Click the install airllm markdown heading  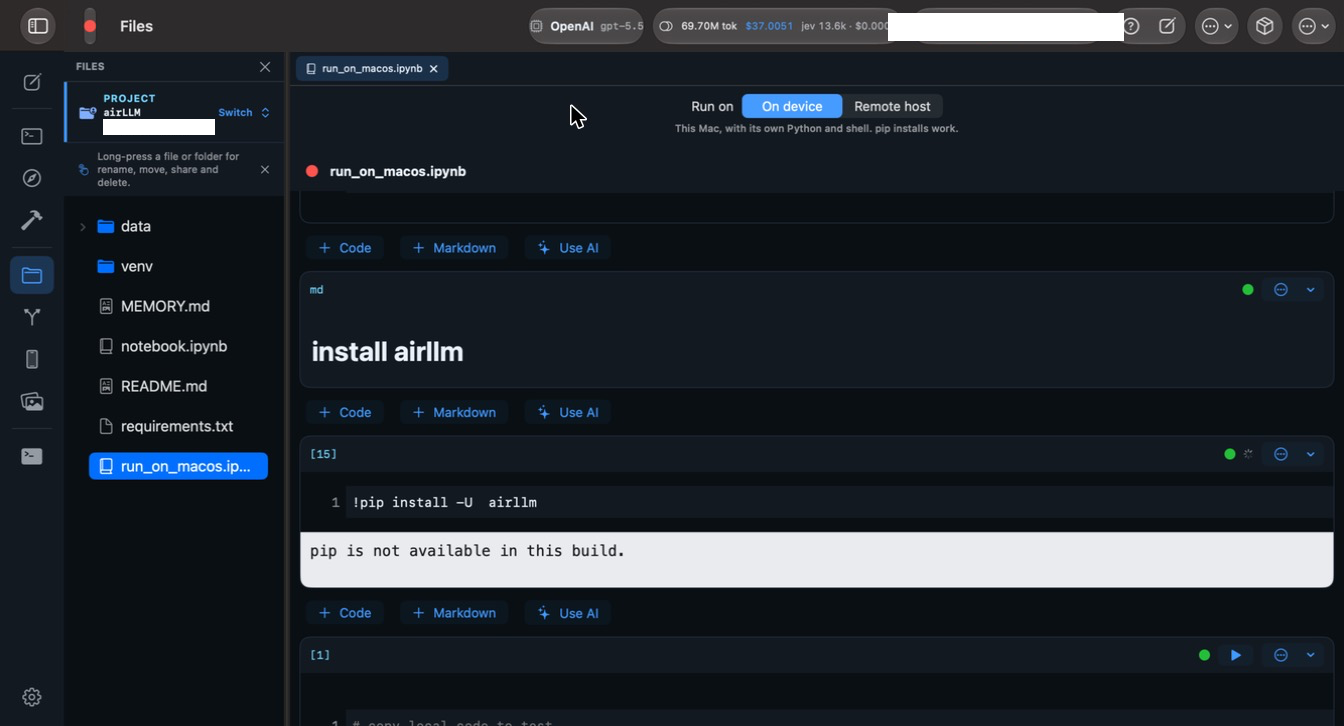pos(387,351)
